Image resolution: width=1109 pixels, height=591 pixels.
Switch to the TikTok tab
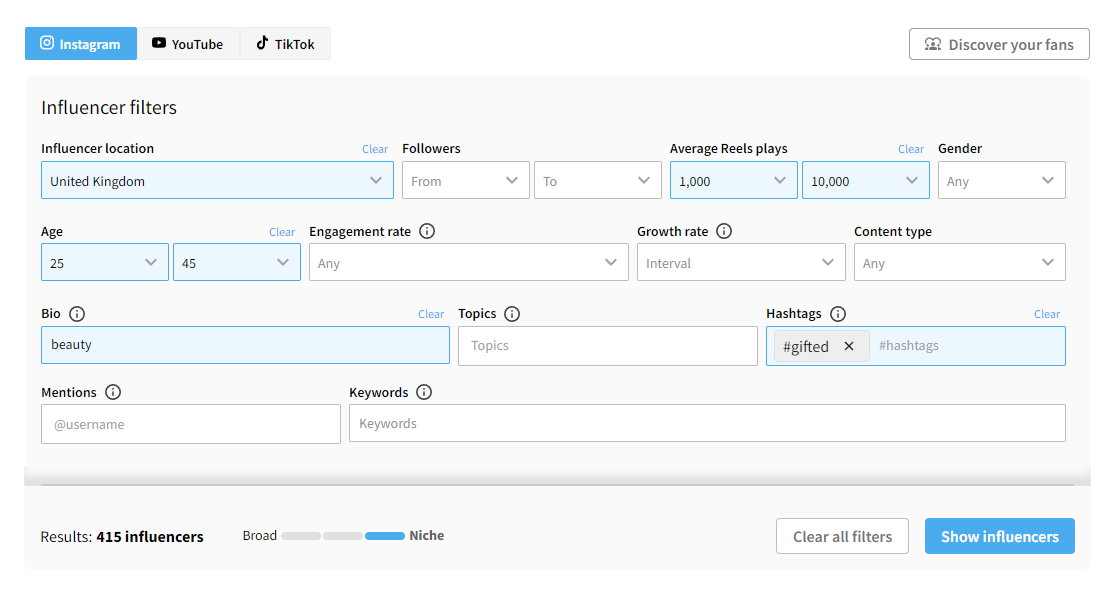[x=285, y=44]
